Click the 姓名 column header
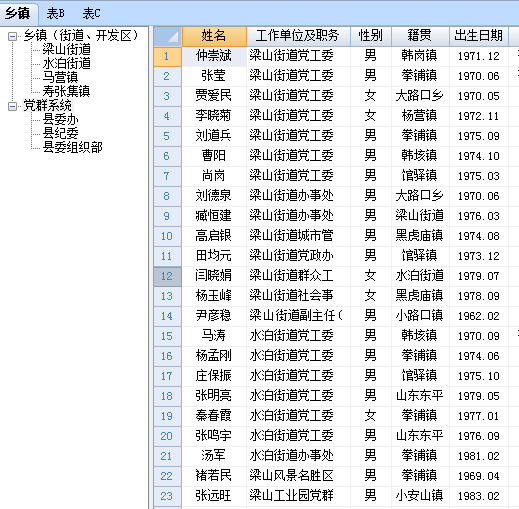Viewport: 519px width, 509px height. point(214,37)
